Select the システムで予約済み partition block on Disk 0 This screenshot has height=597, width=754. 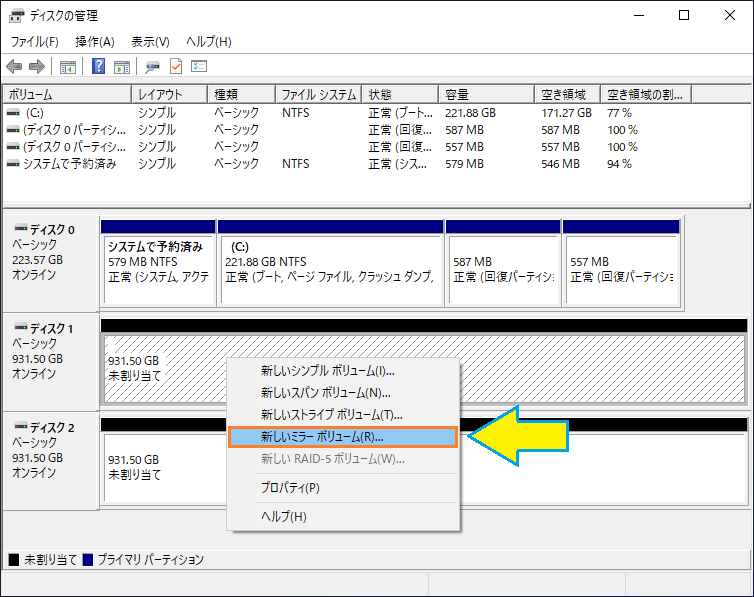point(158,263)
